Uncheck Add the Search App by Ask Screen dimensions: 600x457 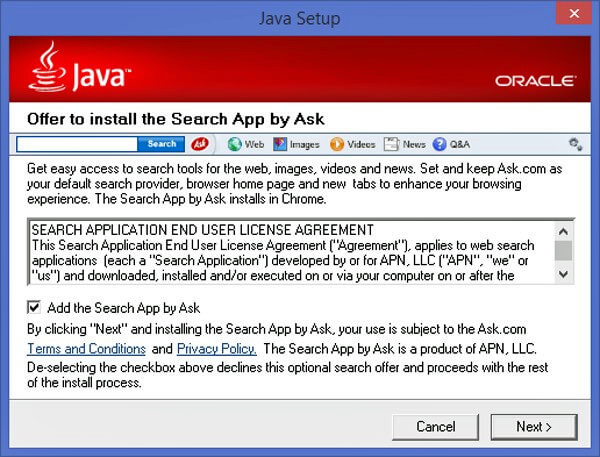[34, 308]
